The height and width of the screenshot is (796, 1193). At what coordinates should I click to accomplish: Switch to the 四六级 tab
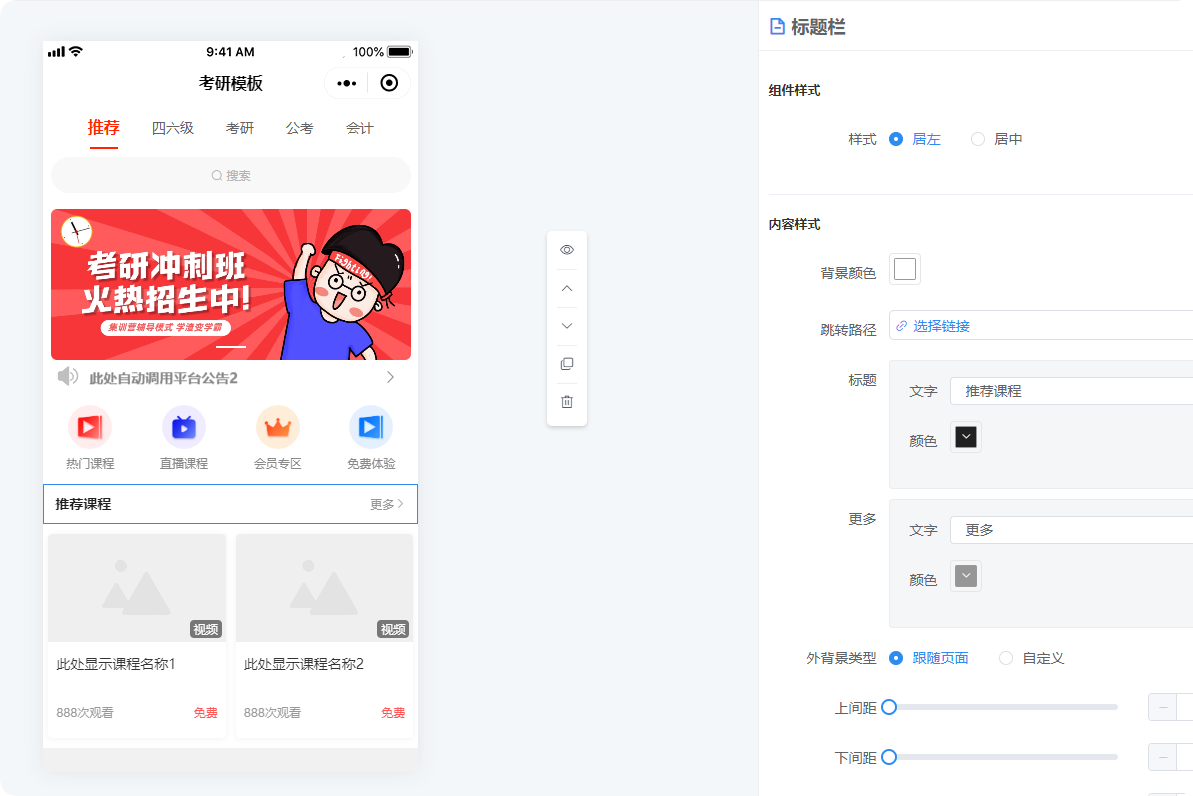coord(173,128)
